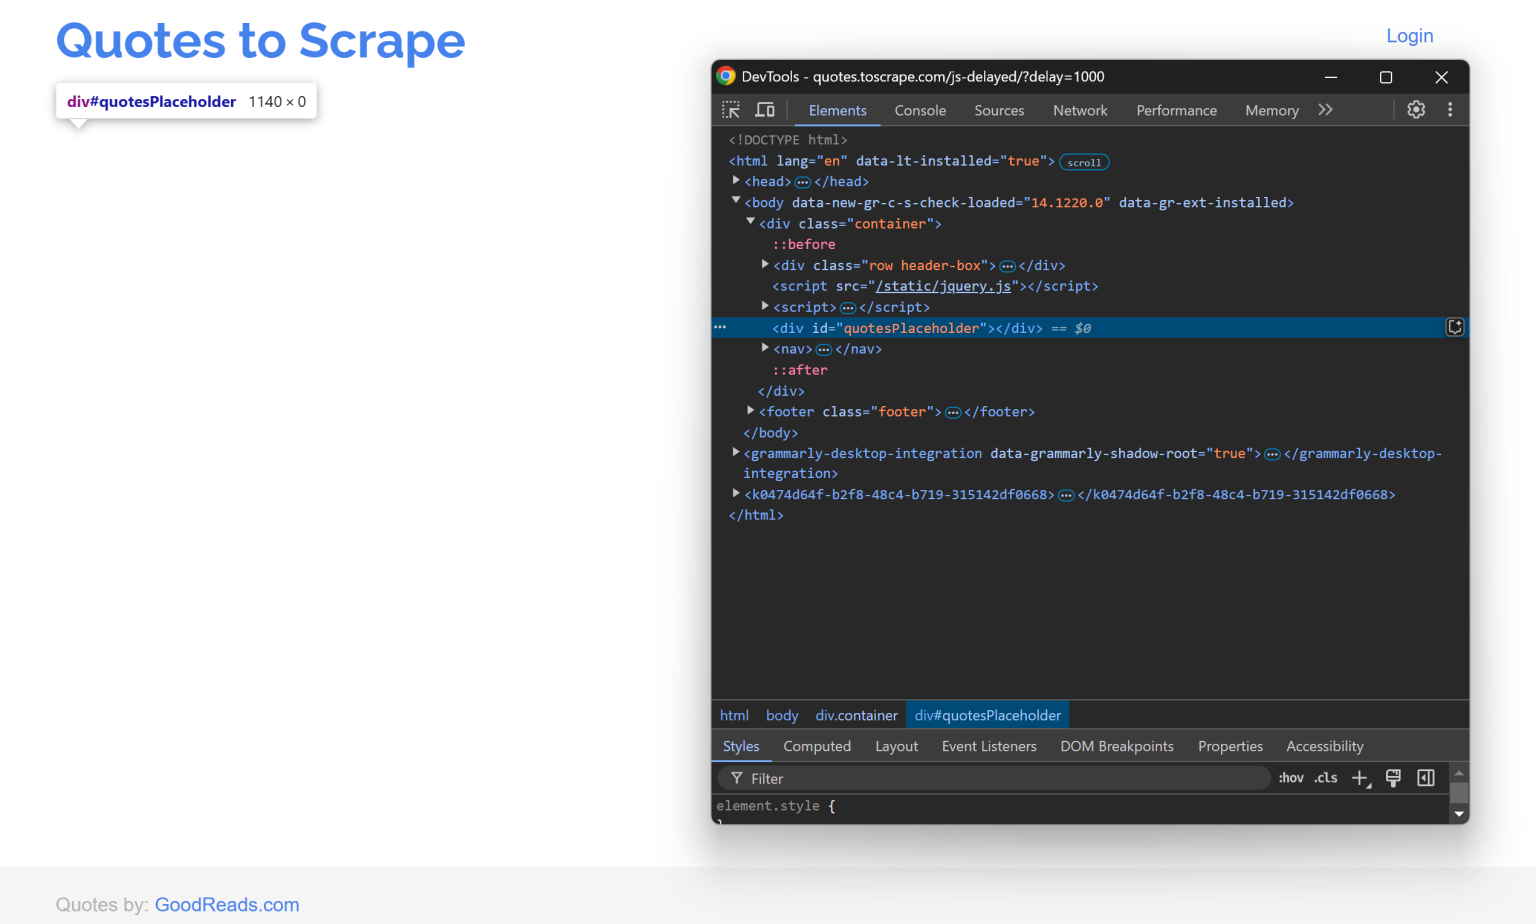Click the :hov pseudo-state icon
1536x924 pixels.
(1290, 778)
